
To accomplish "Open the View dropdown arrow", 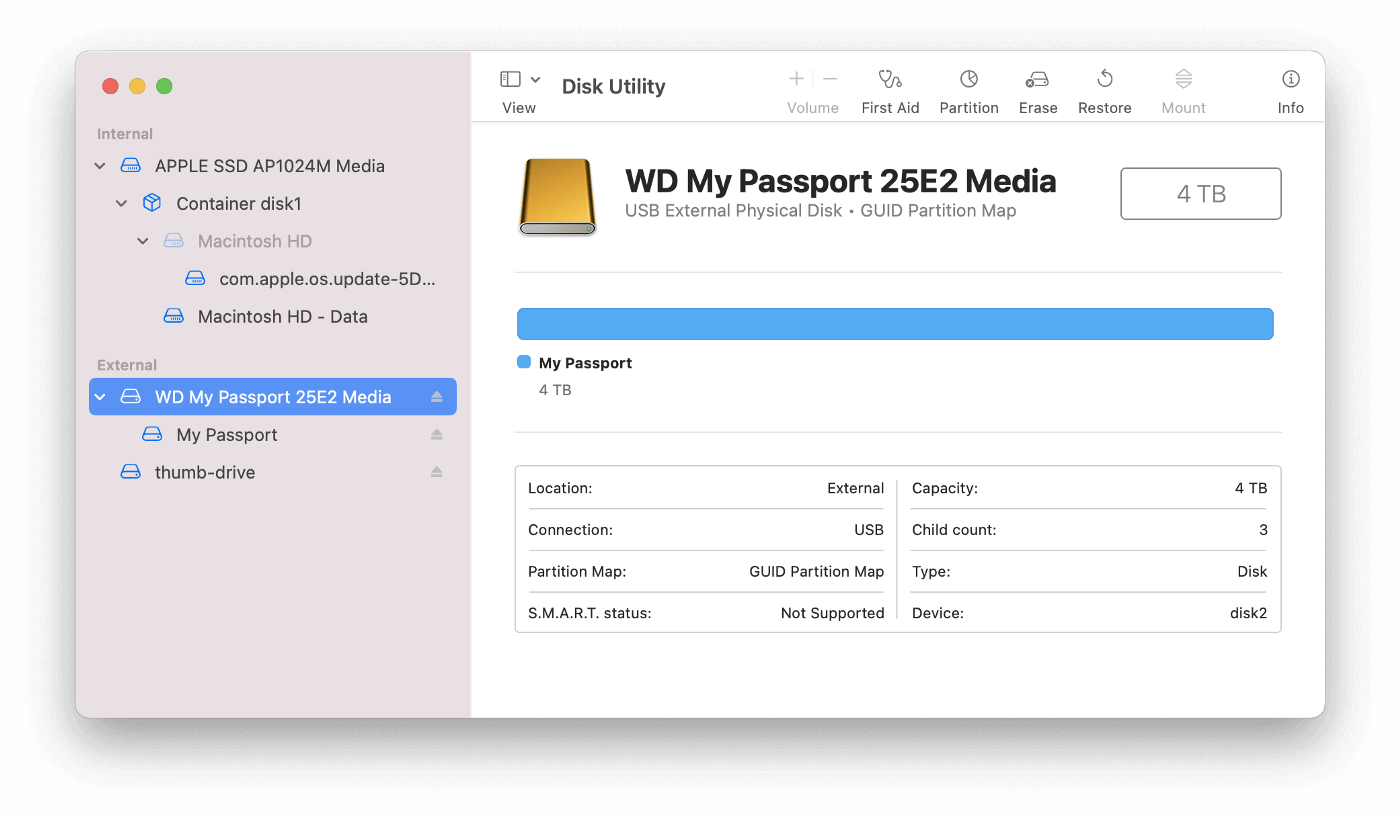I will 533,78.
